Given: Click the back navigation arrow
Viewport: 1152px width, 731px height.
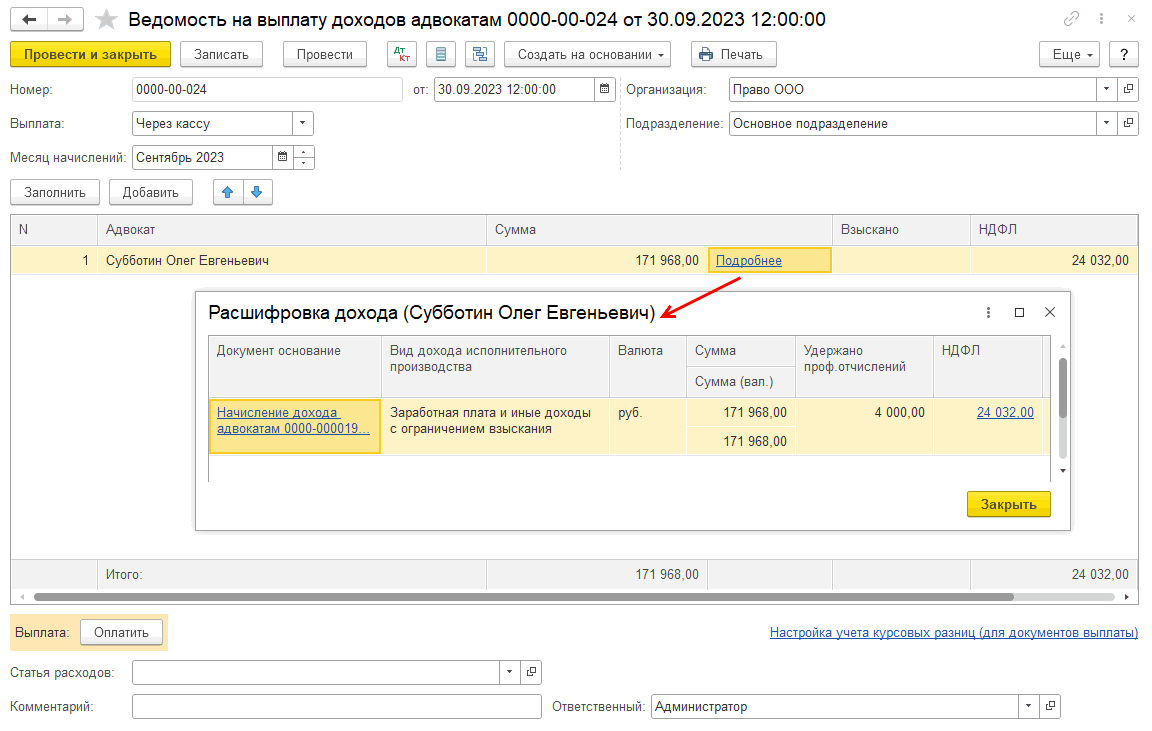Looking at the screenshot, I should coord(31,19).
